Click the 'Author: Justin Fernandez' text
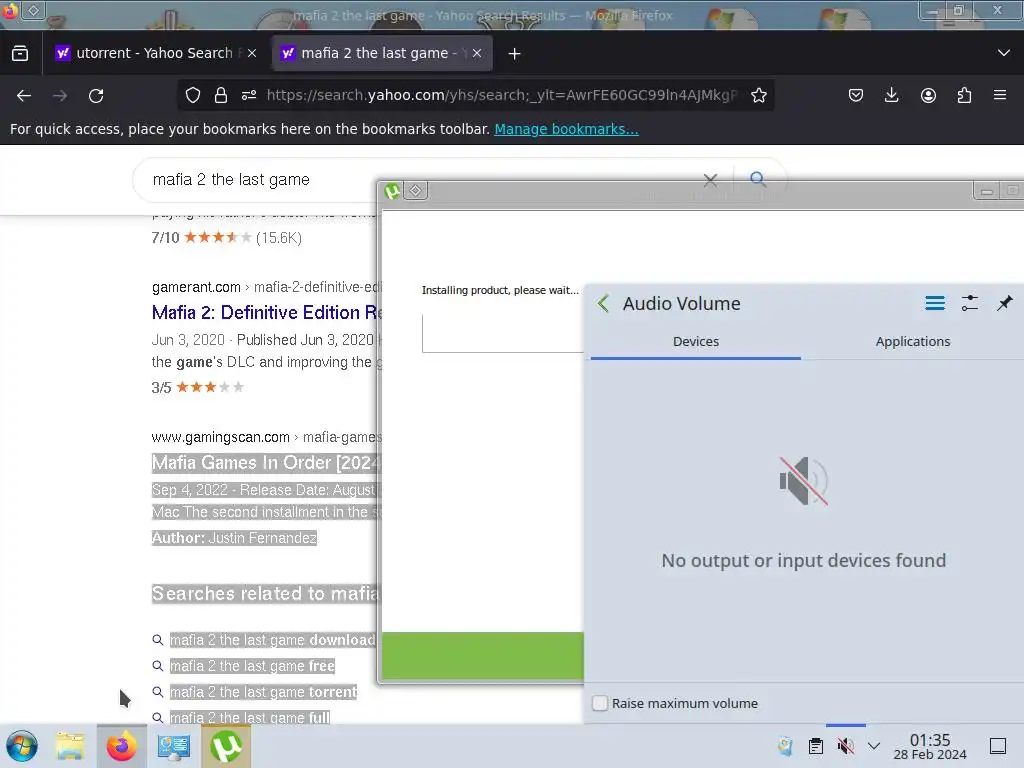1024x768 pixels. (234, 538)
